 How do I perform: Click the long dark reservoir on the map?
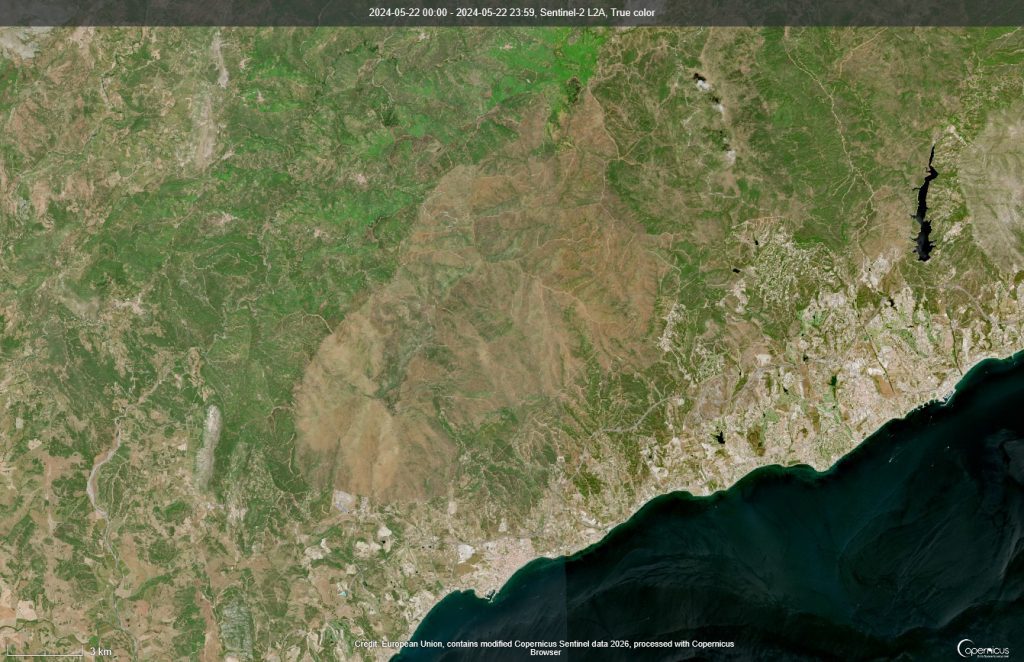924,204
